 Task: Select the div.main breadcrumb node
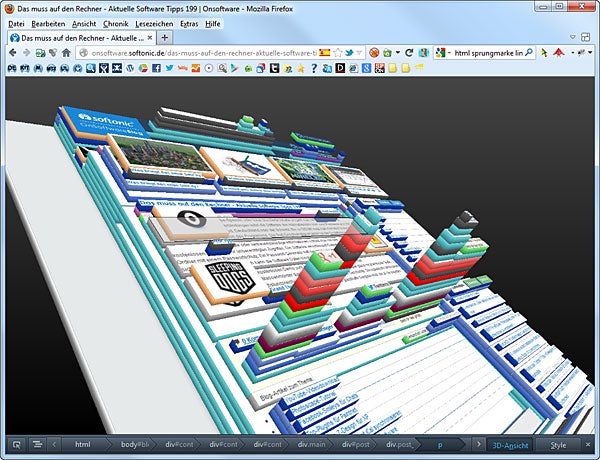(x=312, y=444)
